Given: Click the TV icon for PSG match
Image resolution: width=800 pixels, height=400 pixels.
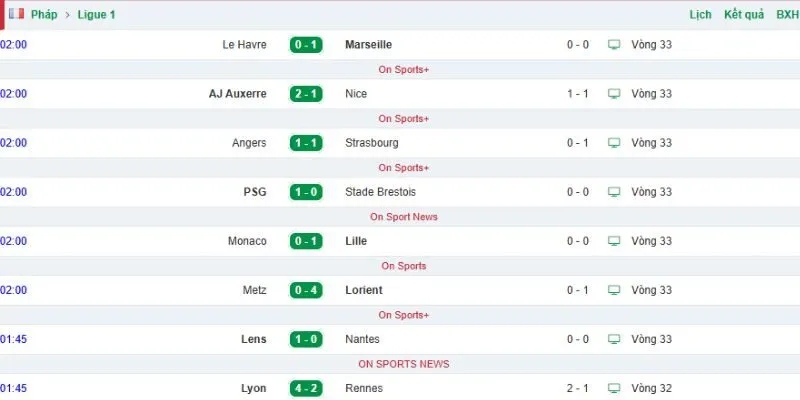Looking at the screenshot, I should point(614,192).
